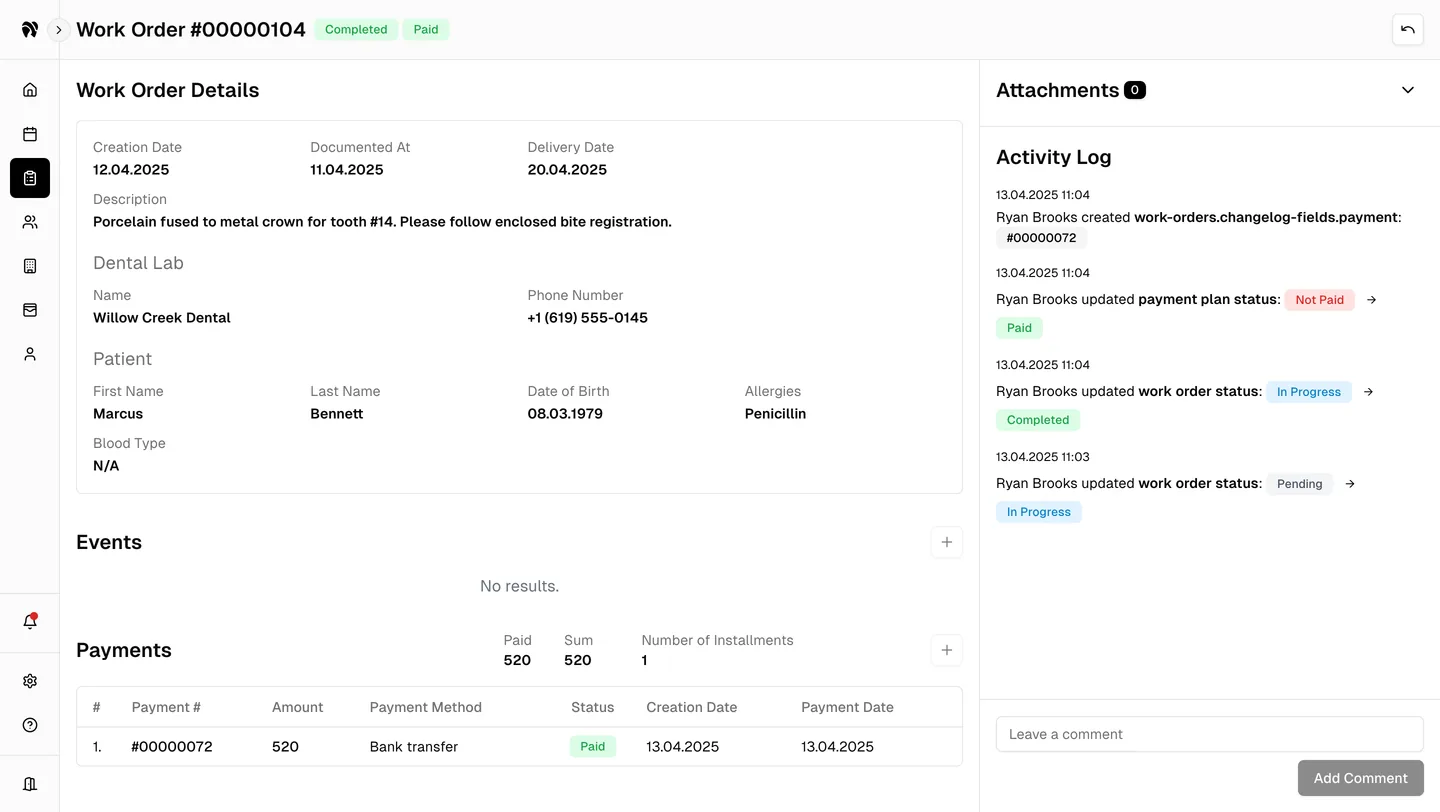Click the Payment Date column header
1440x812 pixels.
tap(847, 707)
